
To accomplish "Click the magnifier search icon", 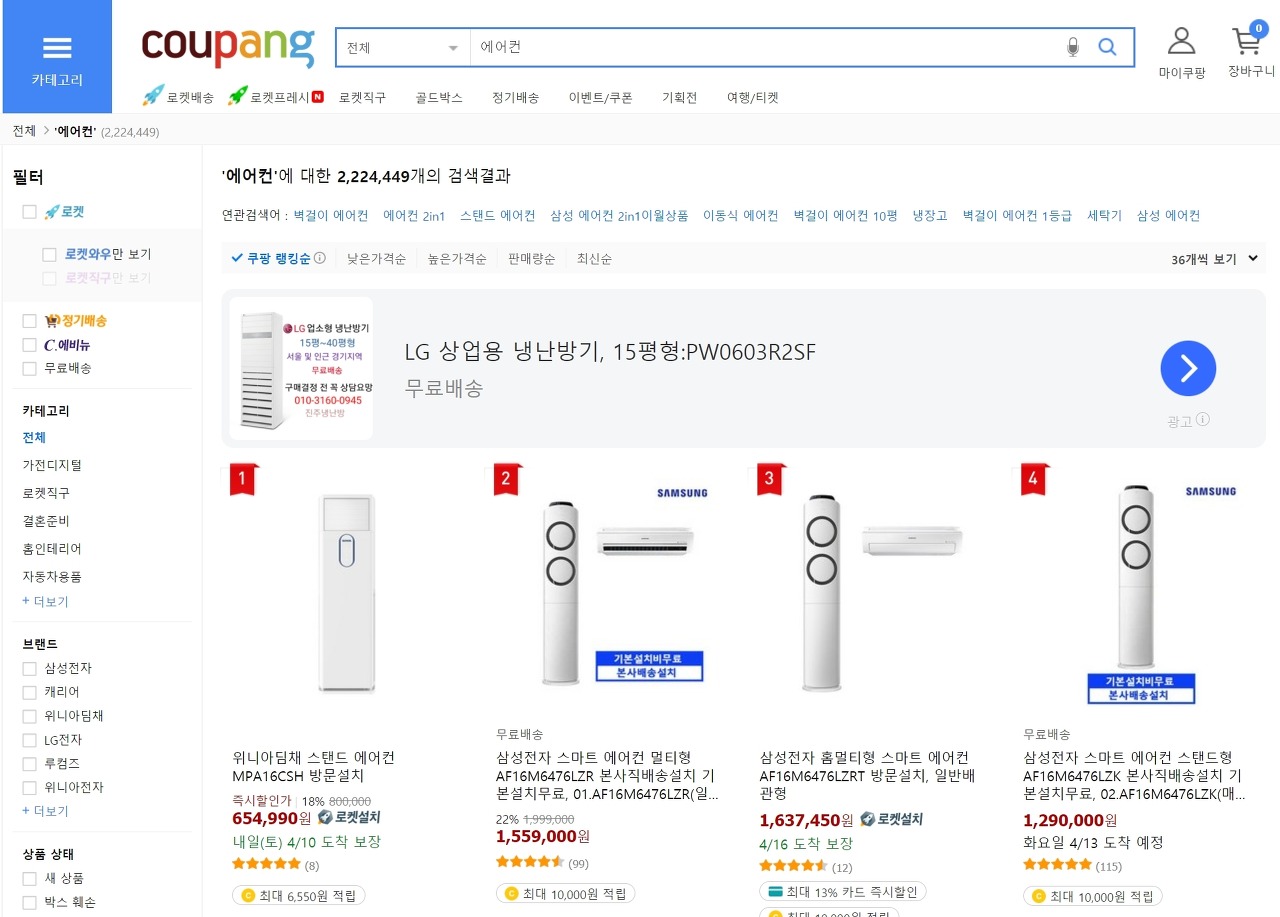I will [x=1107, y=47].
